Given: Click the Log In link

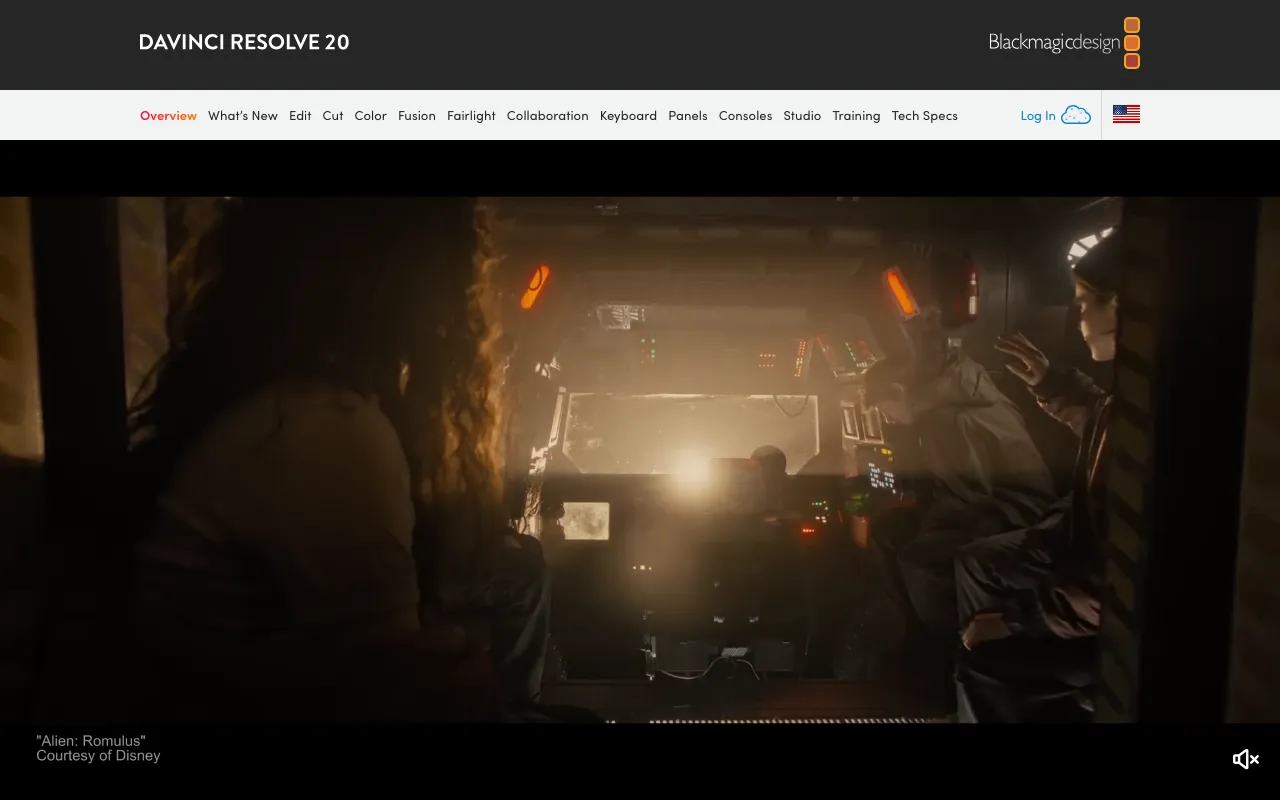Looking at the screenshot, I should pos(1038,115).
